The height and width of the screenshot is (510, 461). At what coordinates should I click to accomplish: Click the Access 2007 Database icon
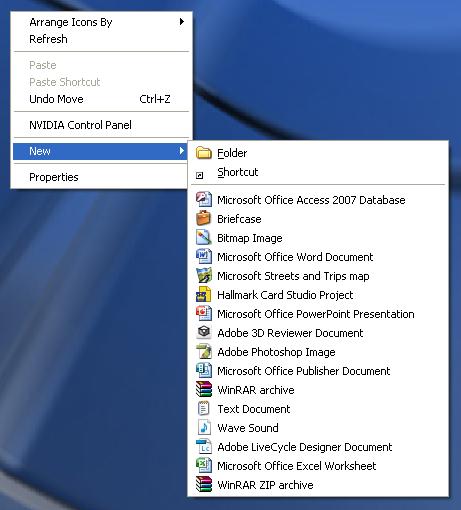[x=204, y=199]
